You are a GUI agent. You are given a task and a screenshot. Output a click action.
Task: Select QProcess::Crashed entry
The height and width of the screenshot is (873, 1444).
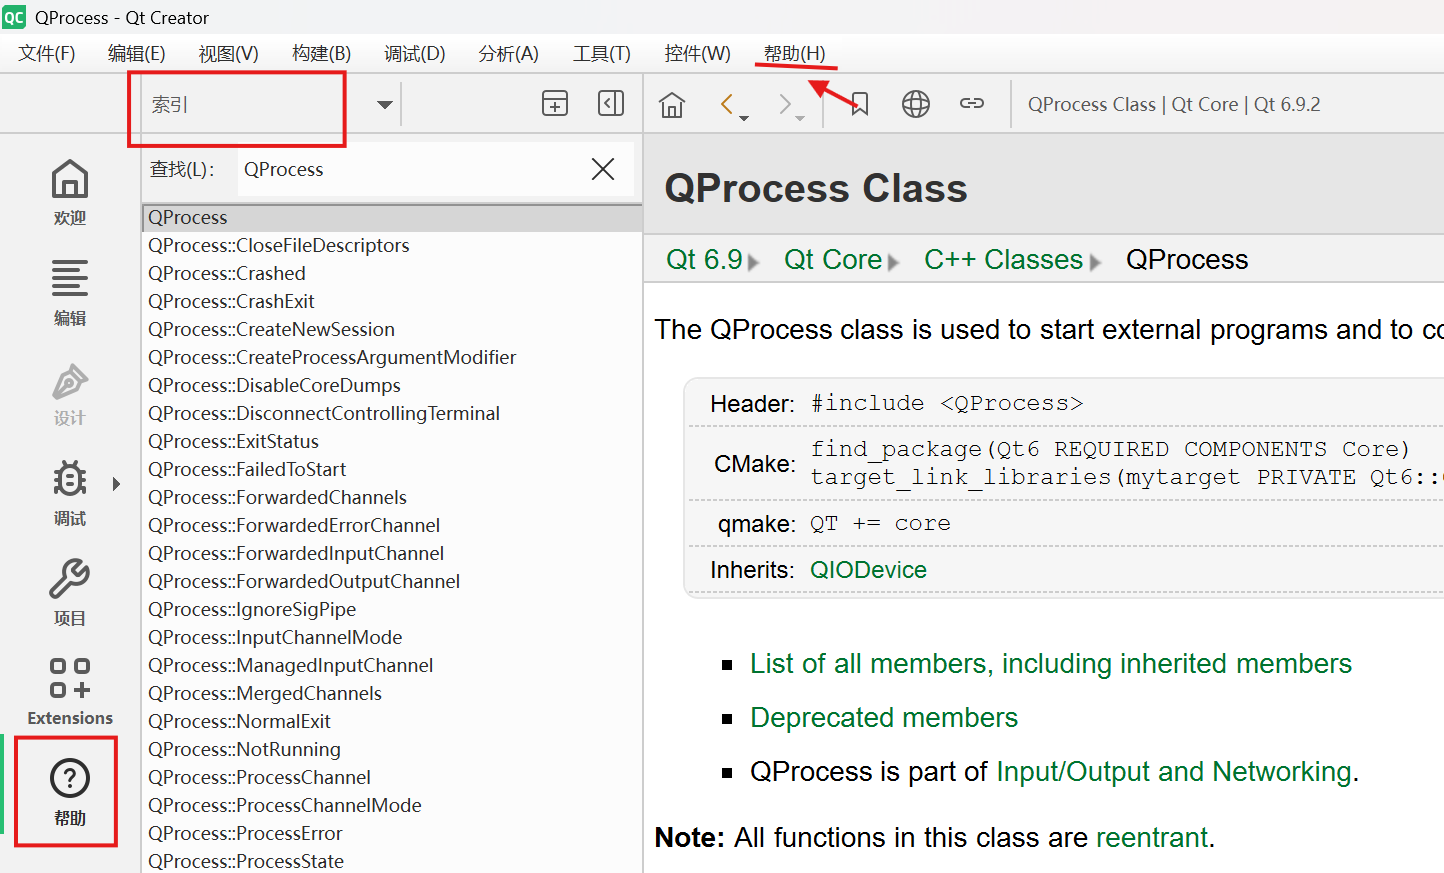(392, 274)
